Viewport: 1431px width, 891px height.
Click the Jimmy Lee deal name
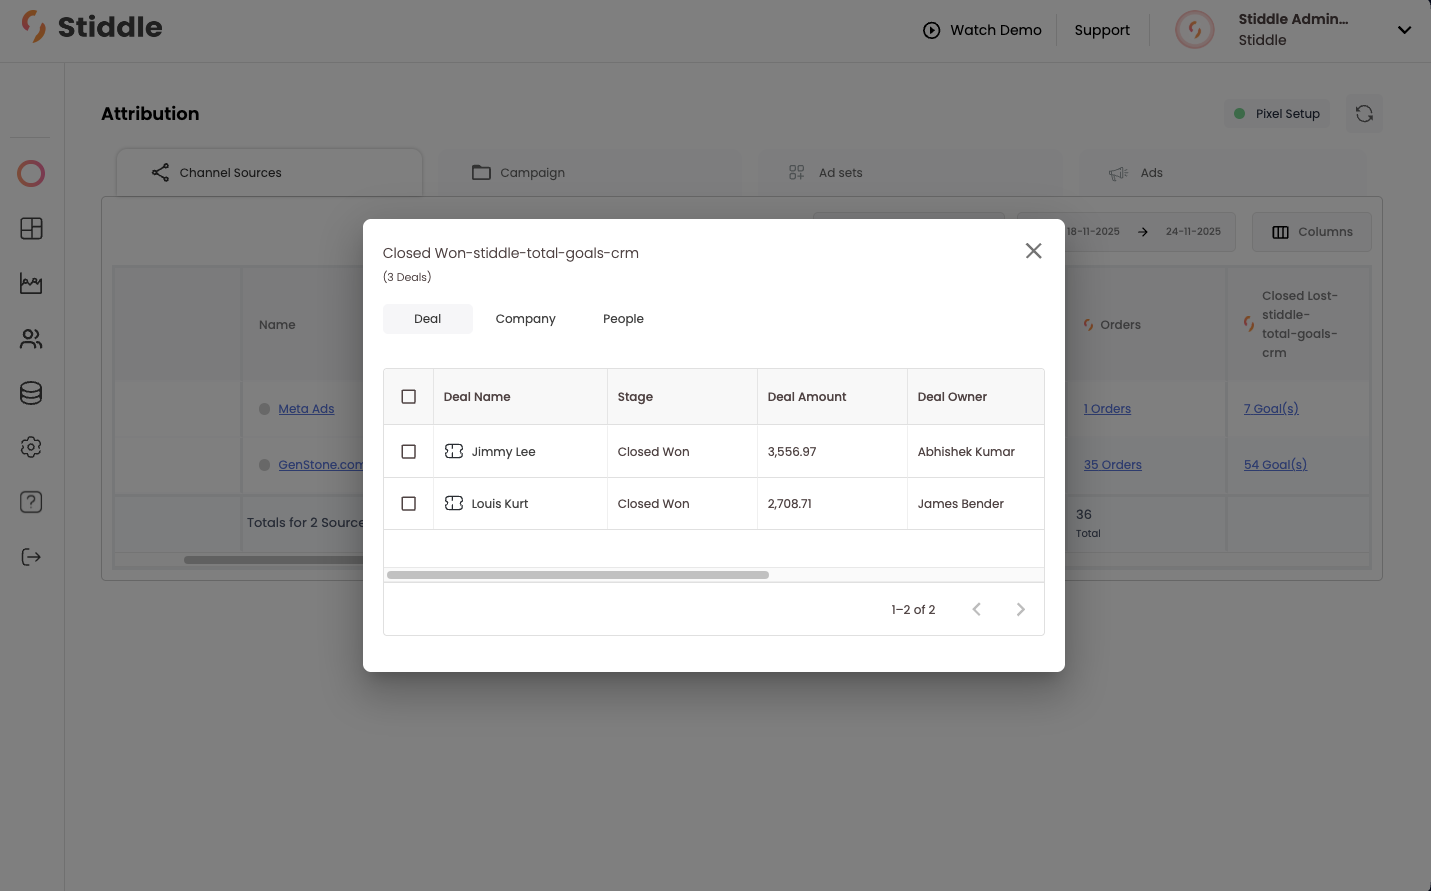[503, 452]
